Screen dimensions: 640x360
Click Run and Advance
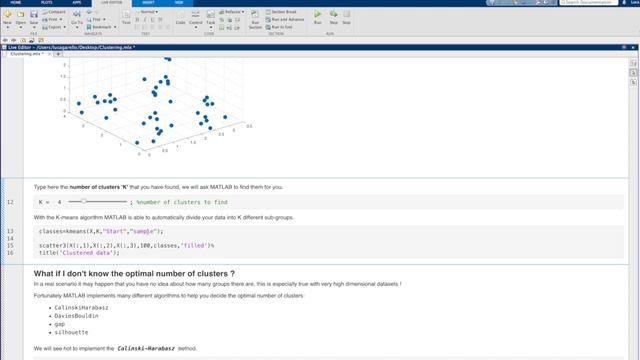[x=285, y=19]
